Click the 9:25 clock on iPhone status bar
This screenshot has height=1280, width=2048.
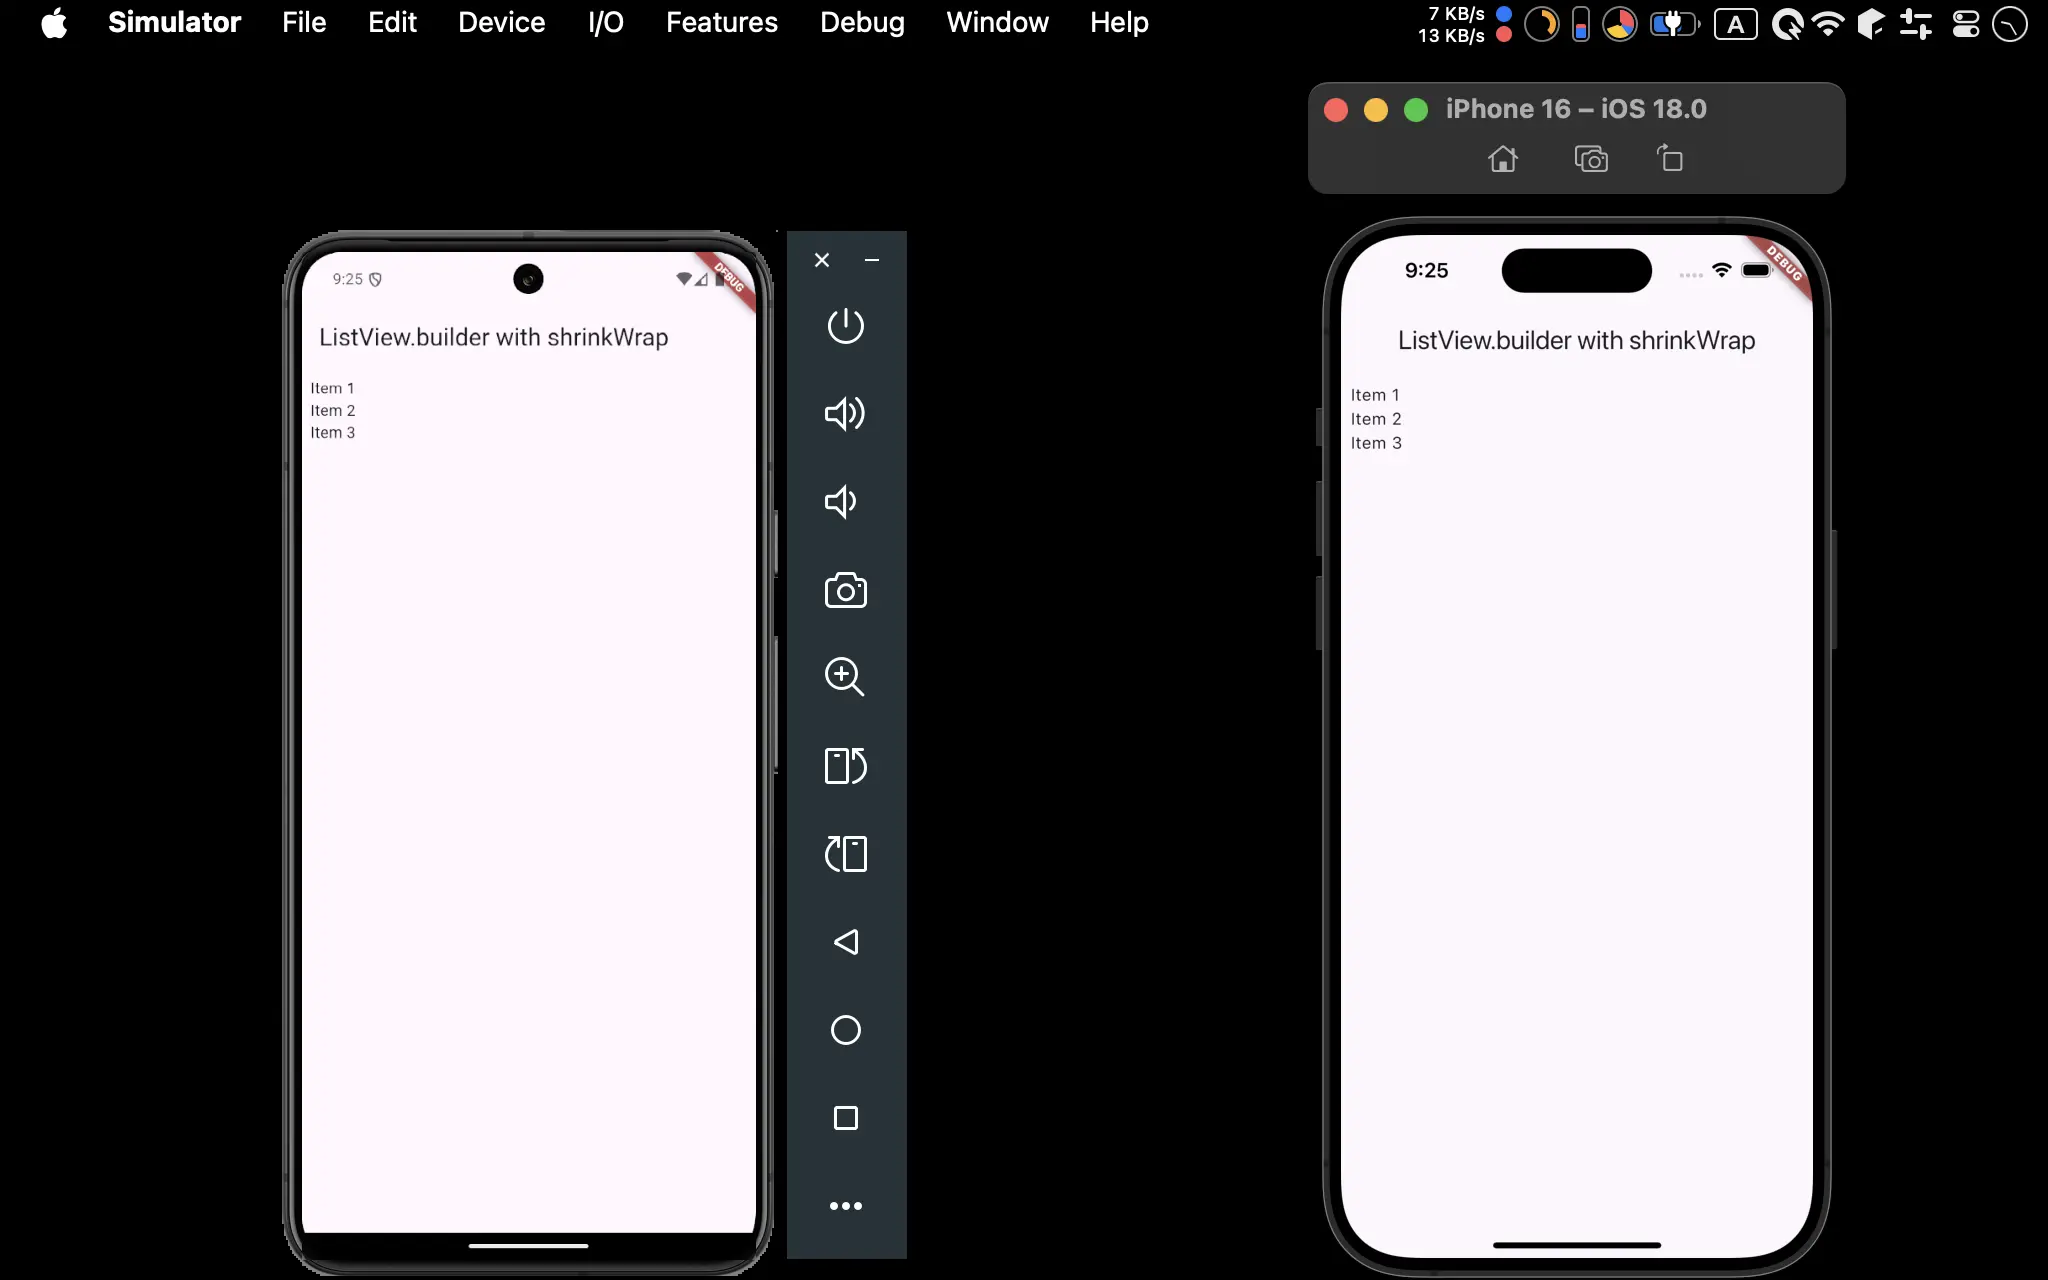1426,270
